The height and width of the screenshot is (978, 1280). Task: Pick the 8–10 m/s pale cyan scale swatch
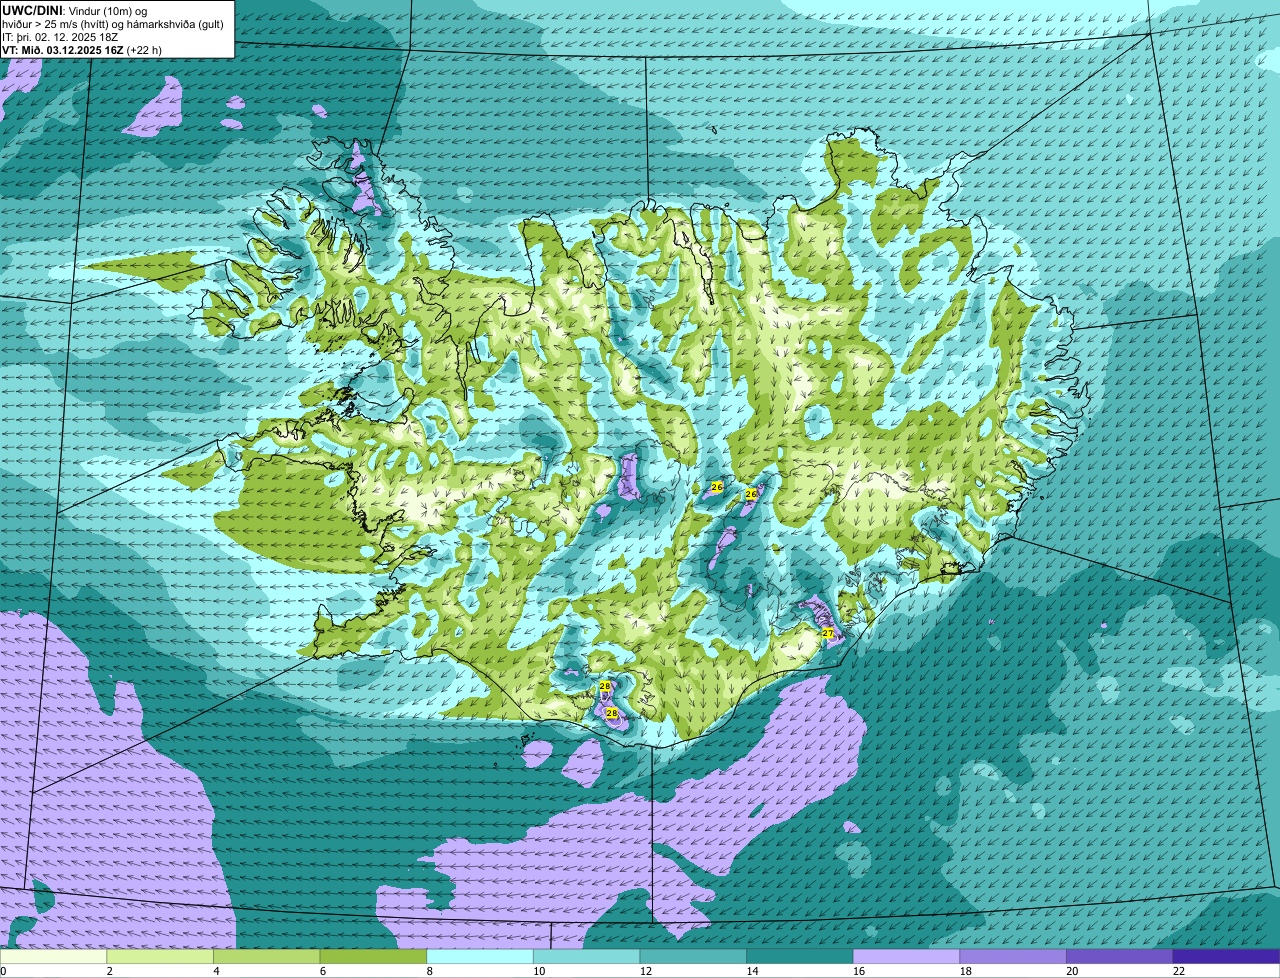click(x=480, y=956)
